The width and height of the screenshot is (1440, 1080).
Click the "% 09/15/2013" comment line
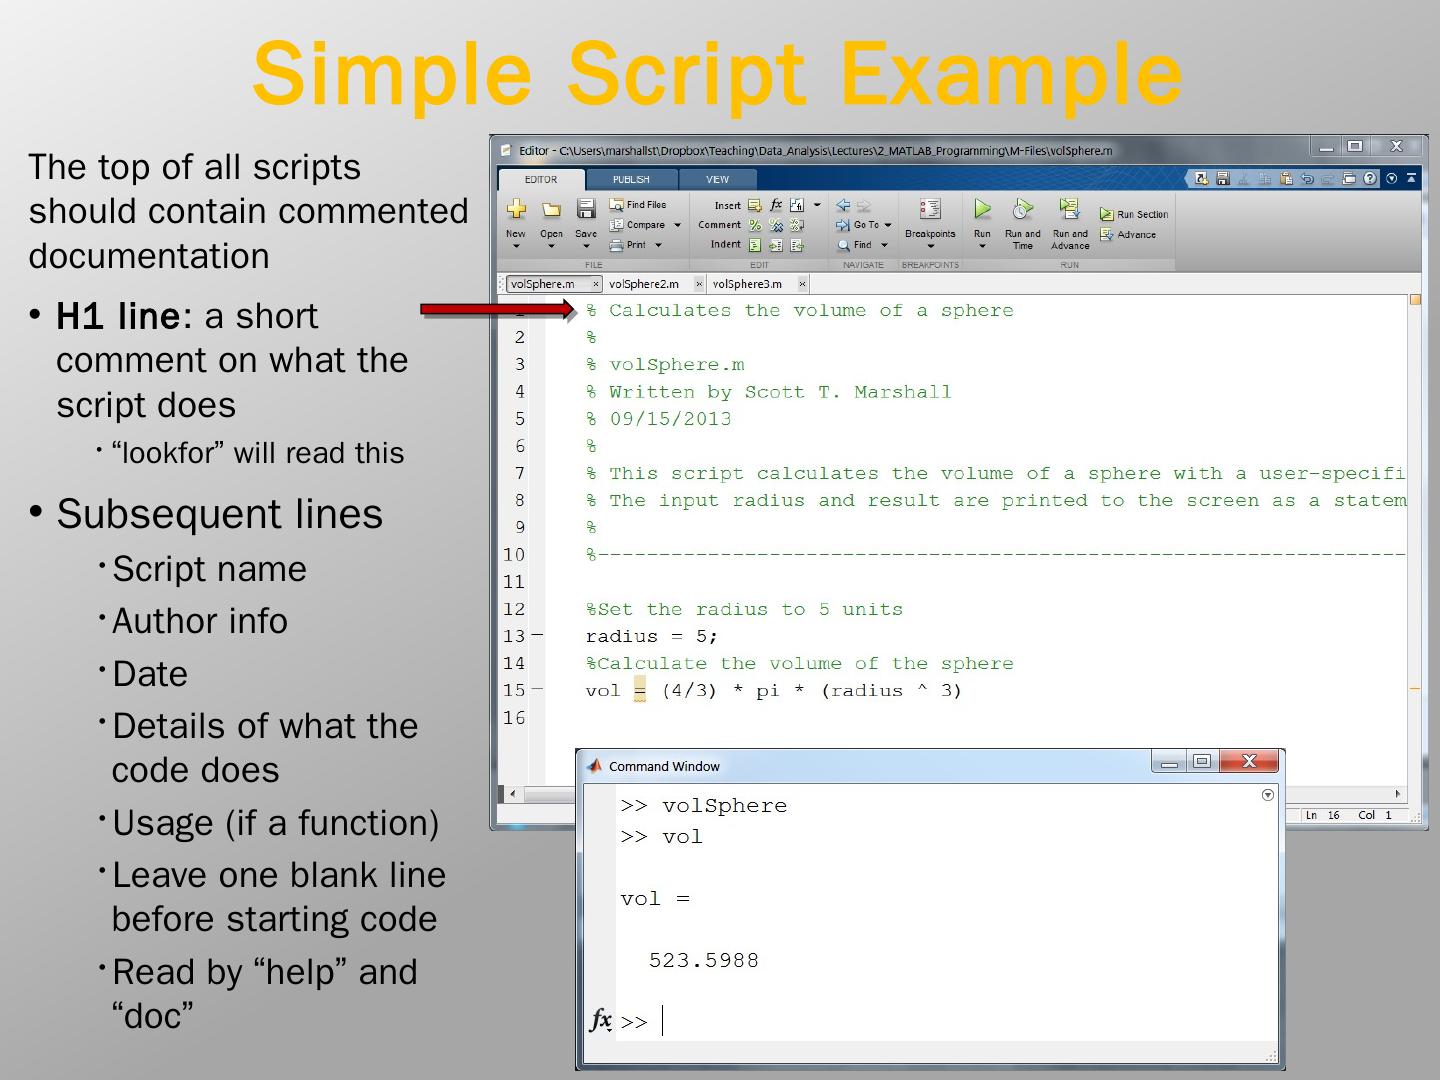(x=659, y=419)
